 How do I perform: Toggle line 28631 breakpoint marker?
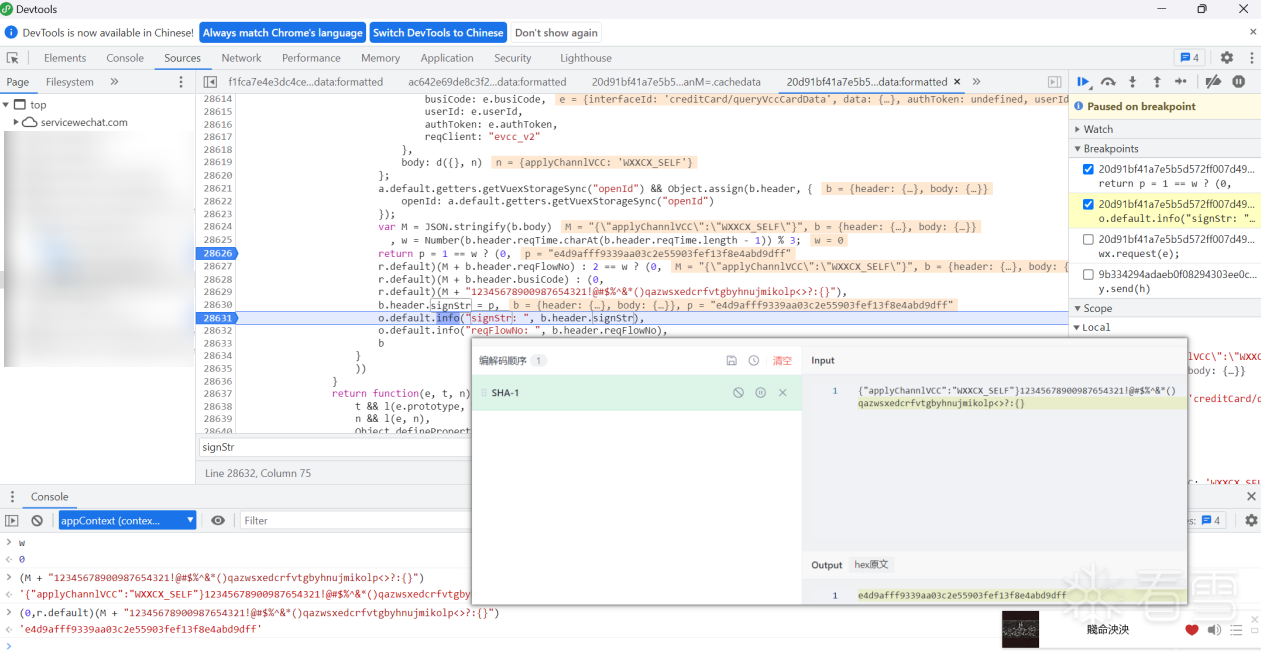(215, 318)
